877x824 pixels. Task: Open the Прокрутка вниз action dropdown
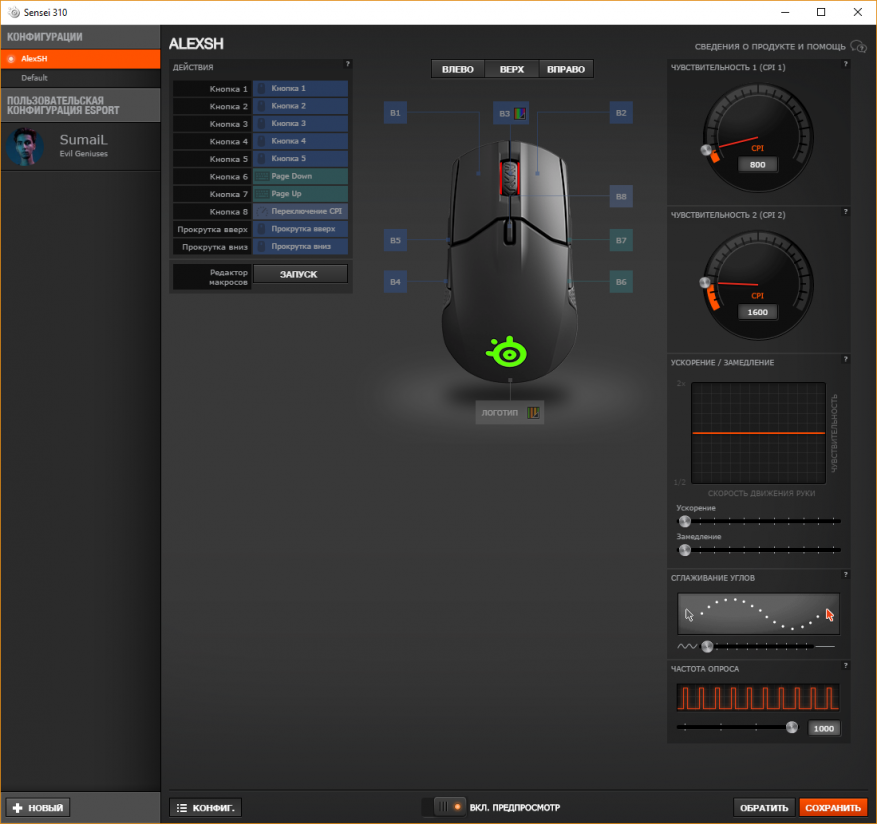[300, 246]
